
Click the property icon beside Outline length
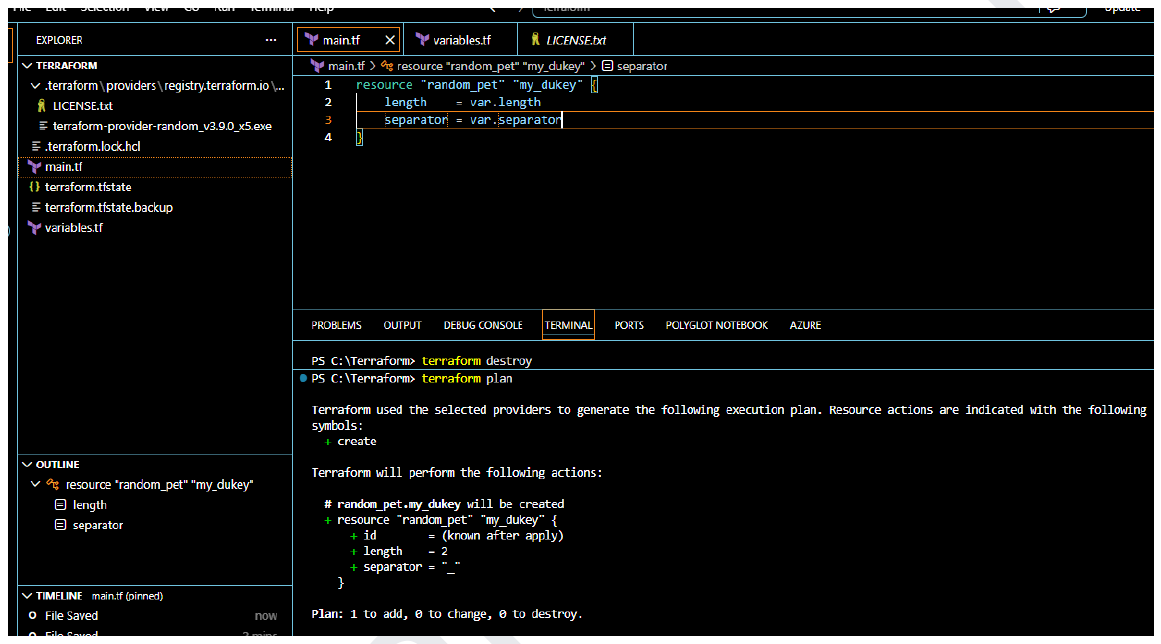pos(61,505)
